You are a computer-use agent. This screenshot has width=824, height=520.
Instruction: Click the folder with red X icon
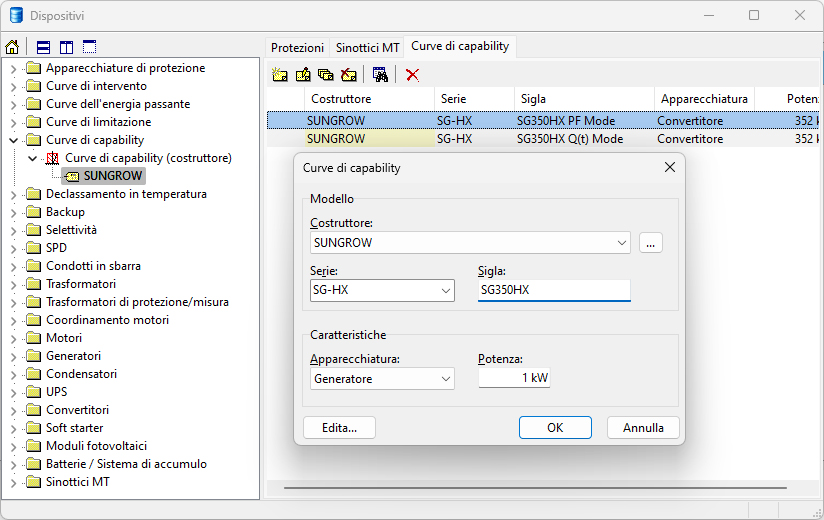(348, 74)
